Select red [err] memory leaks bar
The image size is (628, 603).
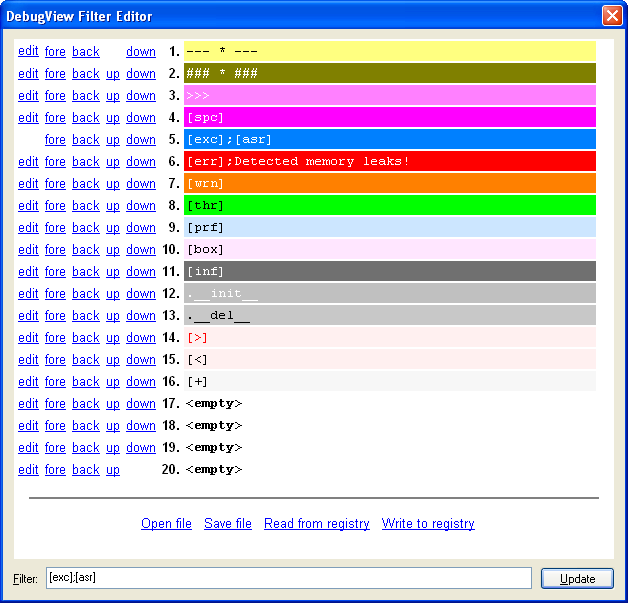coord(390,161)
